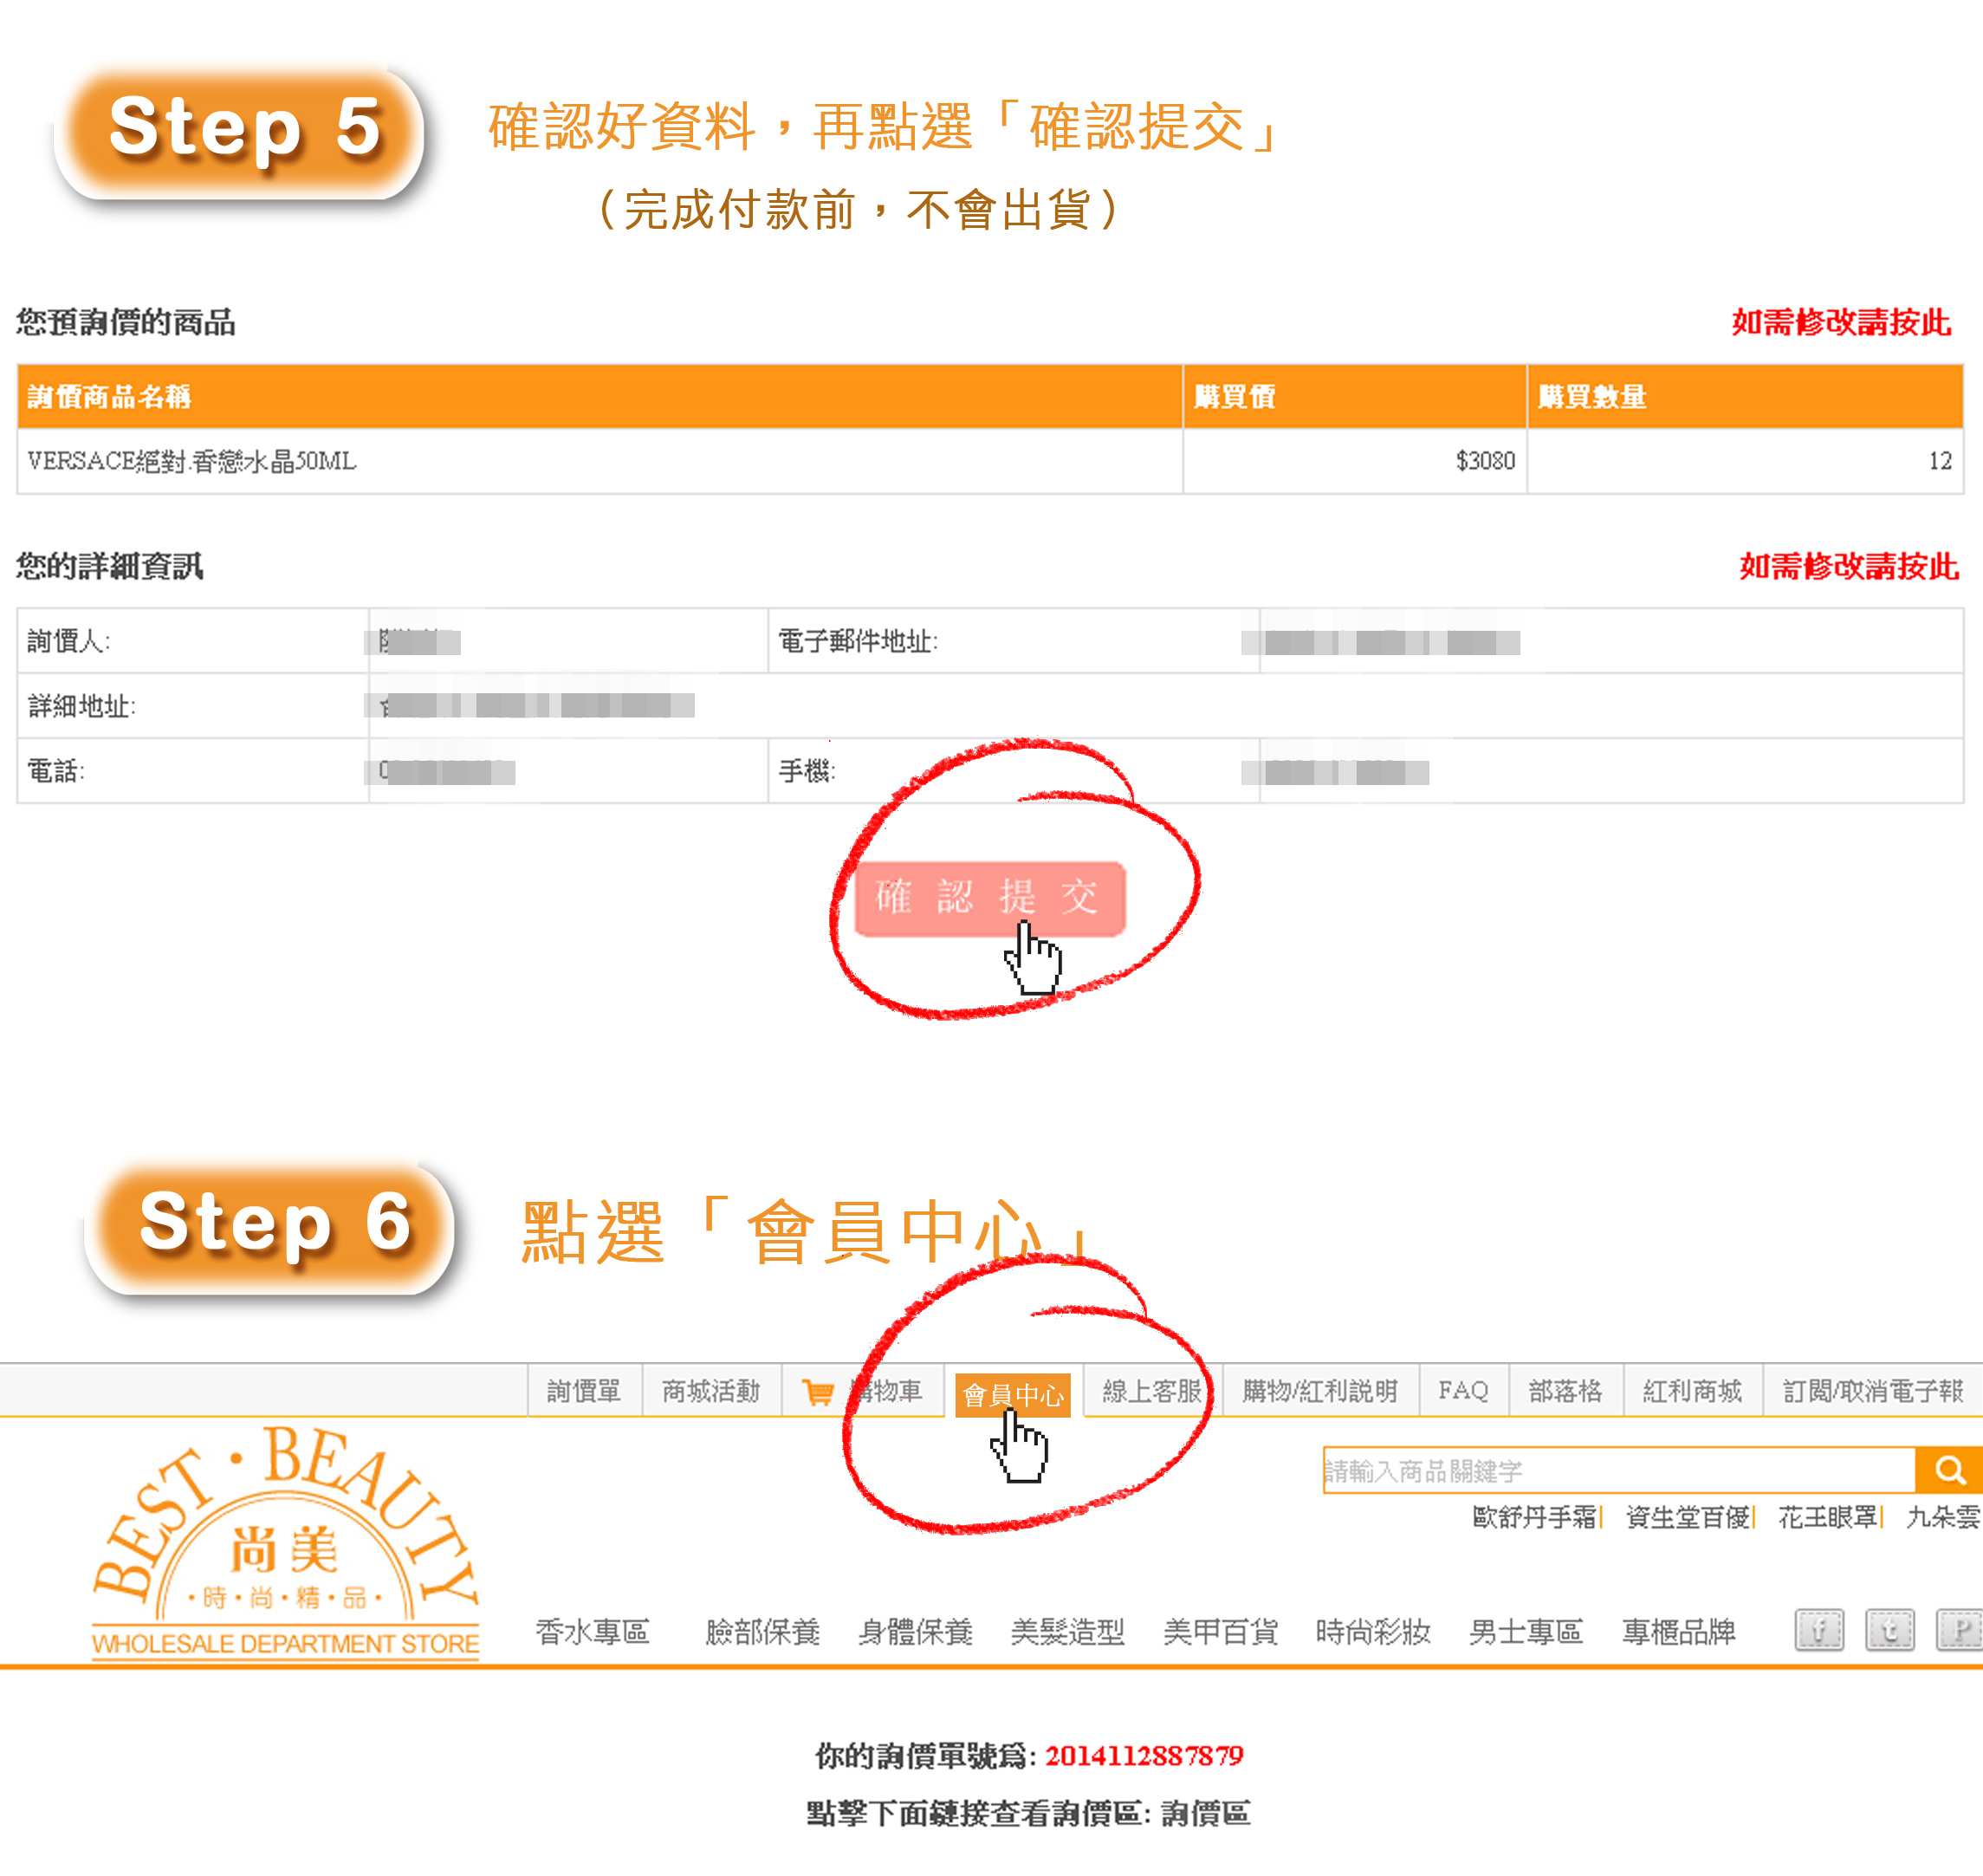The image size is (1983, 1876).
Task: Click the shopping cart icon
Action: click(x=818, y=1392)
